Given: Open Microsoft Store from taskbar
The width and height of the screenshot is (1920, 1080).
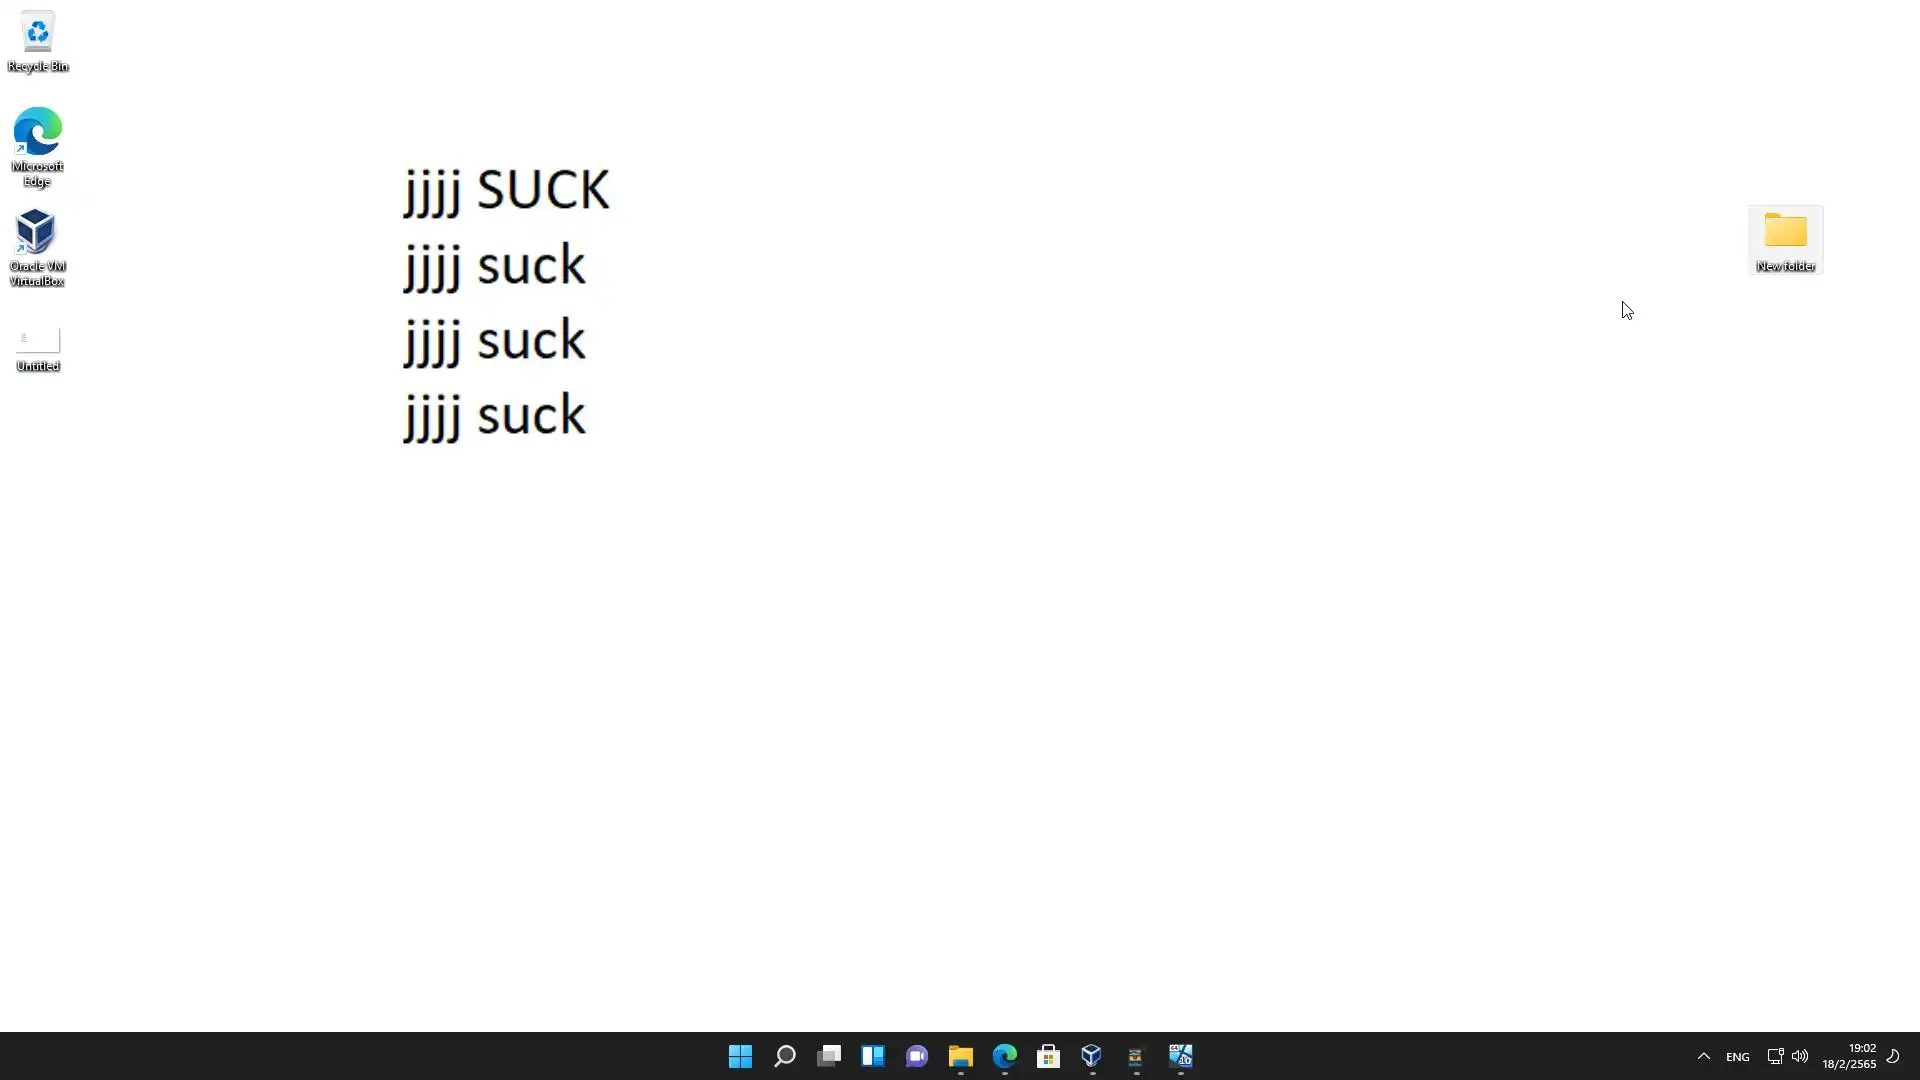Looking at the screenshot, I should (1048, 1056).
